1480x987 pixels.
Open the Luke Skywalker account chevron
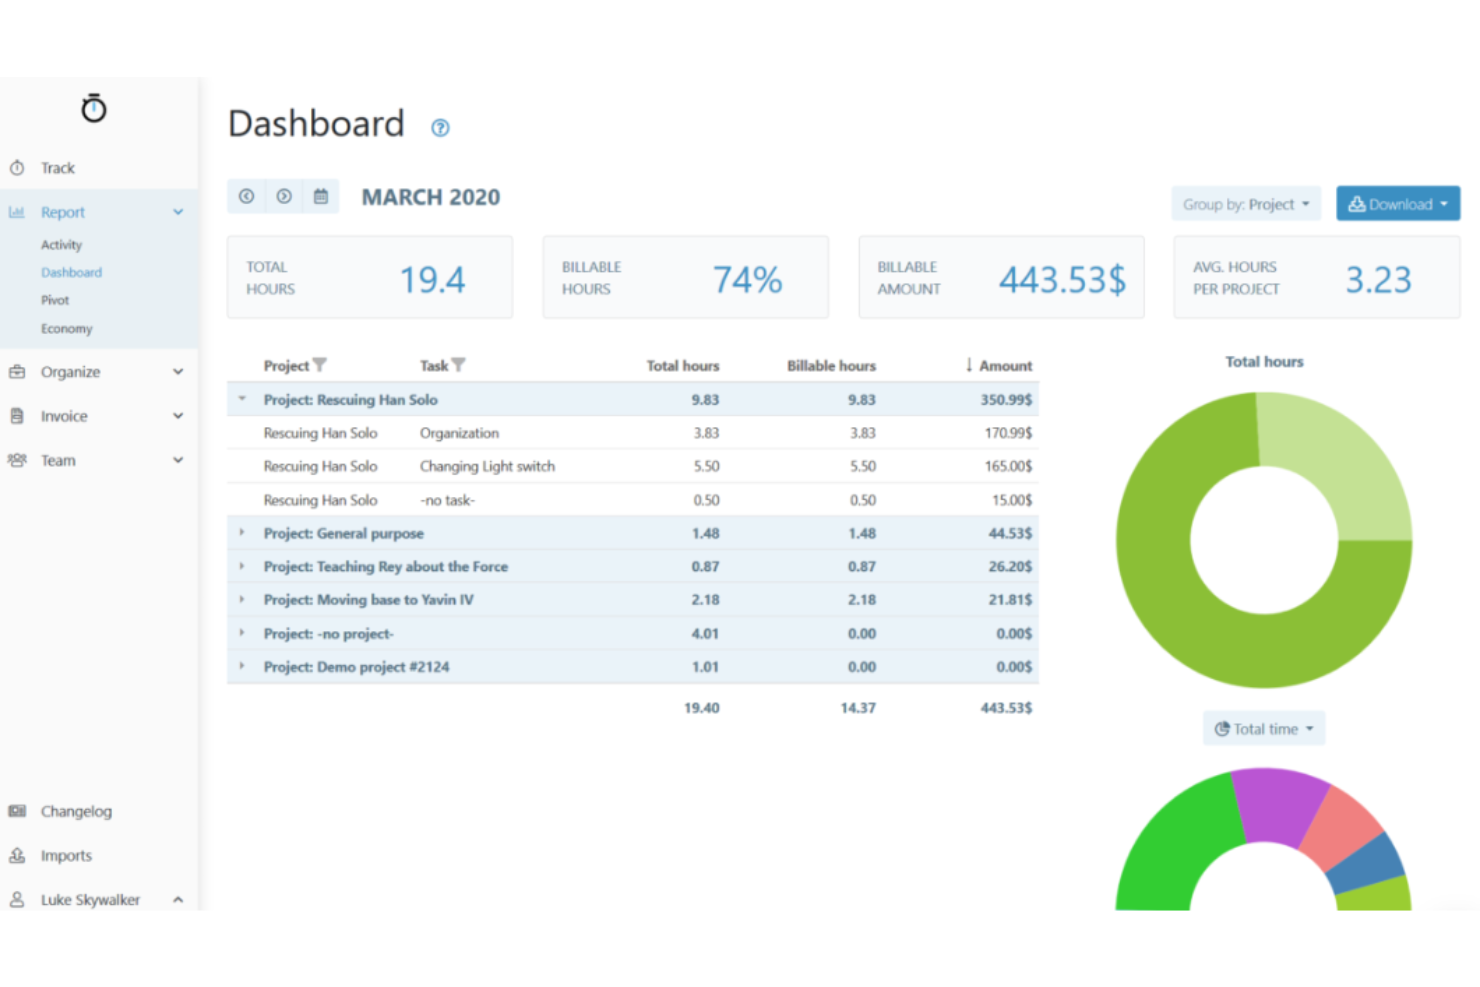tap(178, 899)
